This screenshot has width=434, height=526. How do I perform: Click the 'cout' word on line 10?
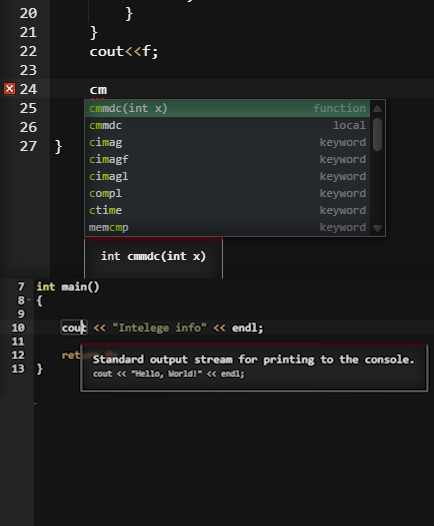(74, 328)
